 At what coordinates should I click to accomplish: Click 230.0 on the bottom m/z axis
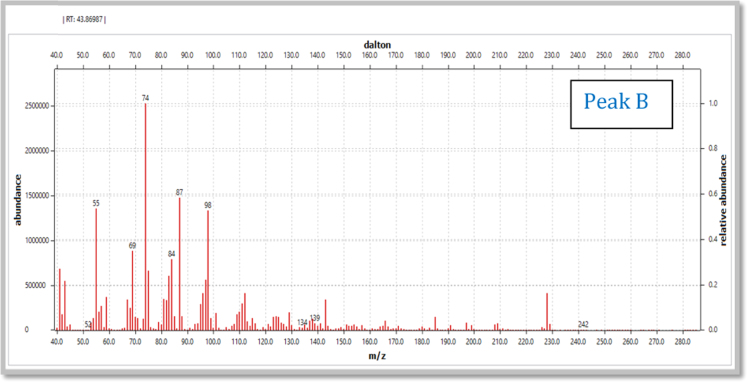pyautogui.click(x=552, y=342)
